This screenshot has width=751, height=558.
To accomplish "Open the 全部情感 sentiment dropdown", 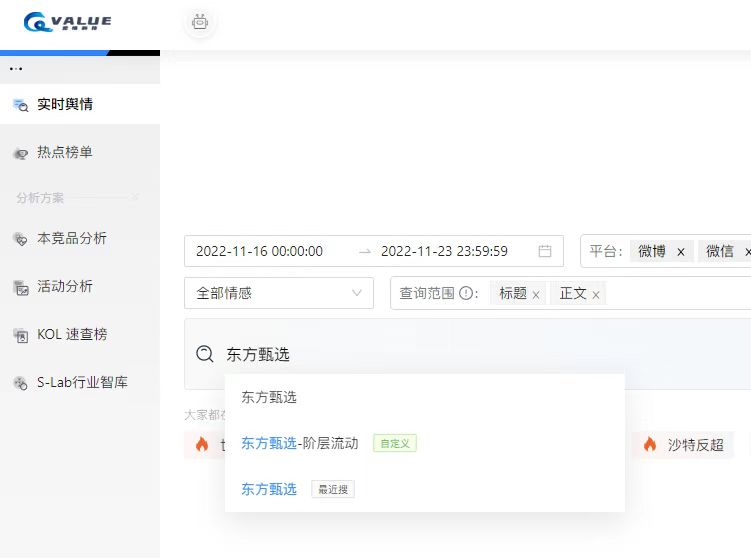I will coord(279,293).
